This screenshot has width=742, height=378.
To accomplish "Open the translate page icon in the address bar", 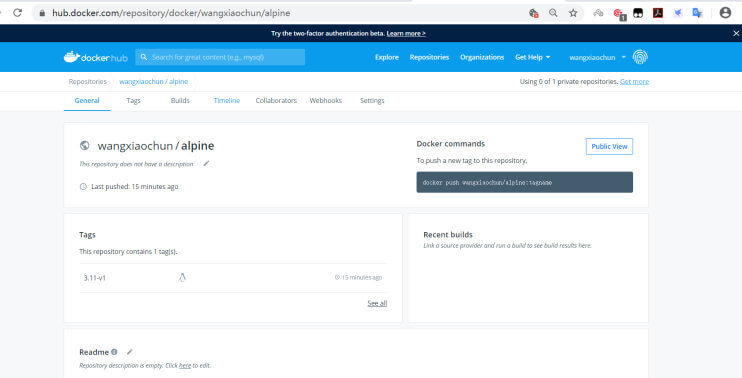I will coord(534,13).
